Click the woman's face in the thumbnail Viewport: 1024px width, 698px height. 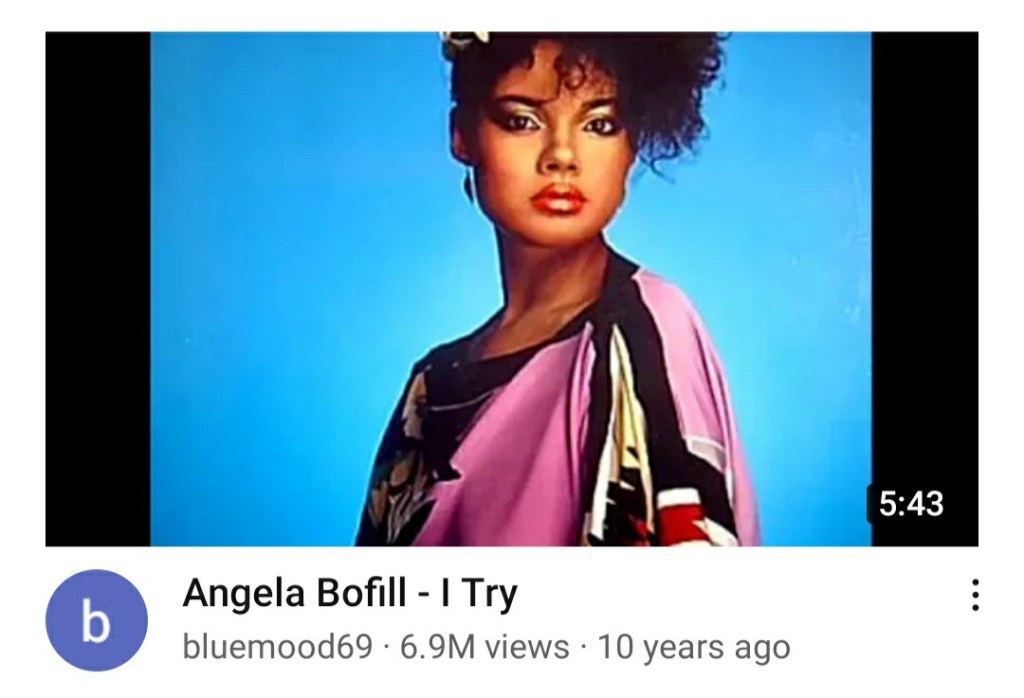555,163
